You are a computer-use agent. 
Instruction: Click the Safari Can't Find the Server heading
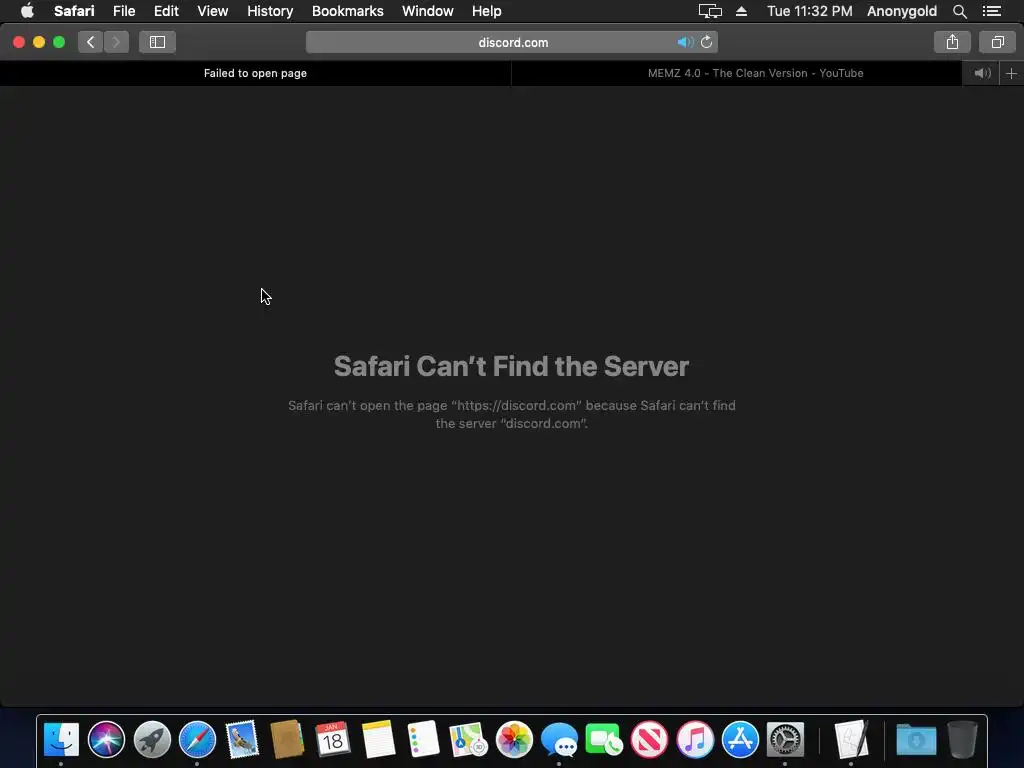[x=511, y=366]
